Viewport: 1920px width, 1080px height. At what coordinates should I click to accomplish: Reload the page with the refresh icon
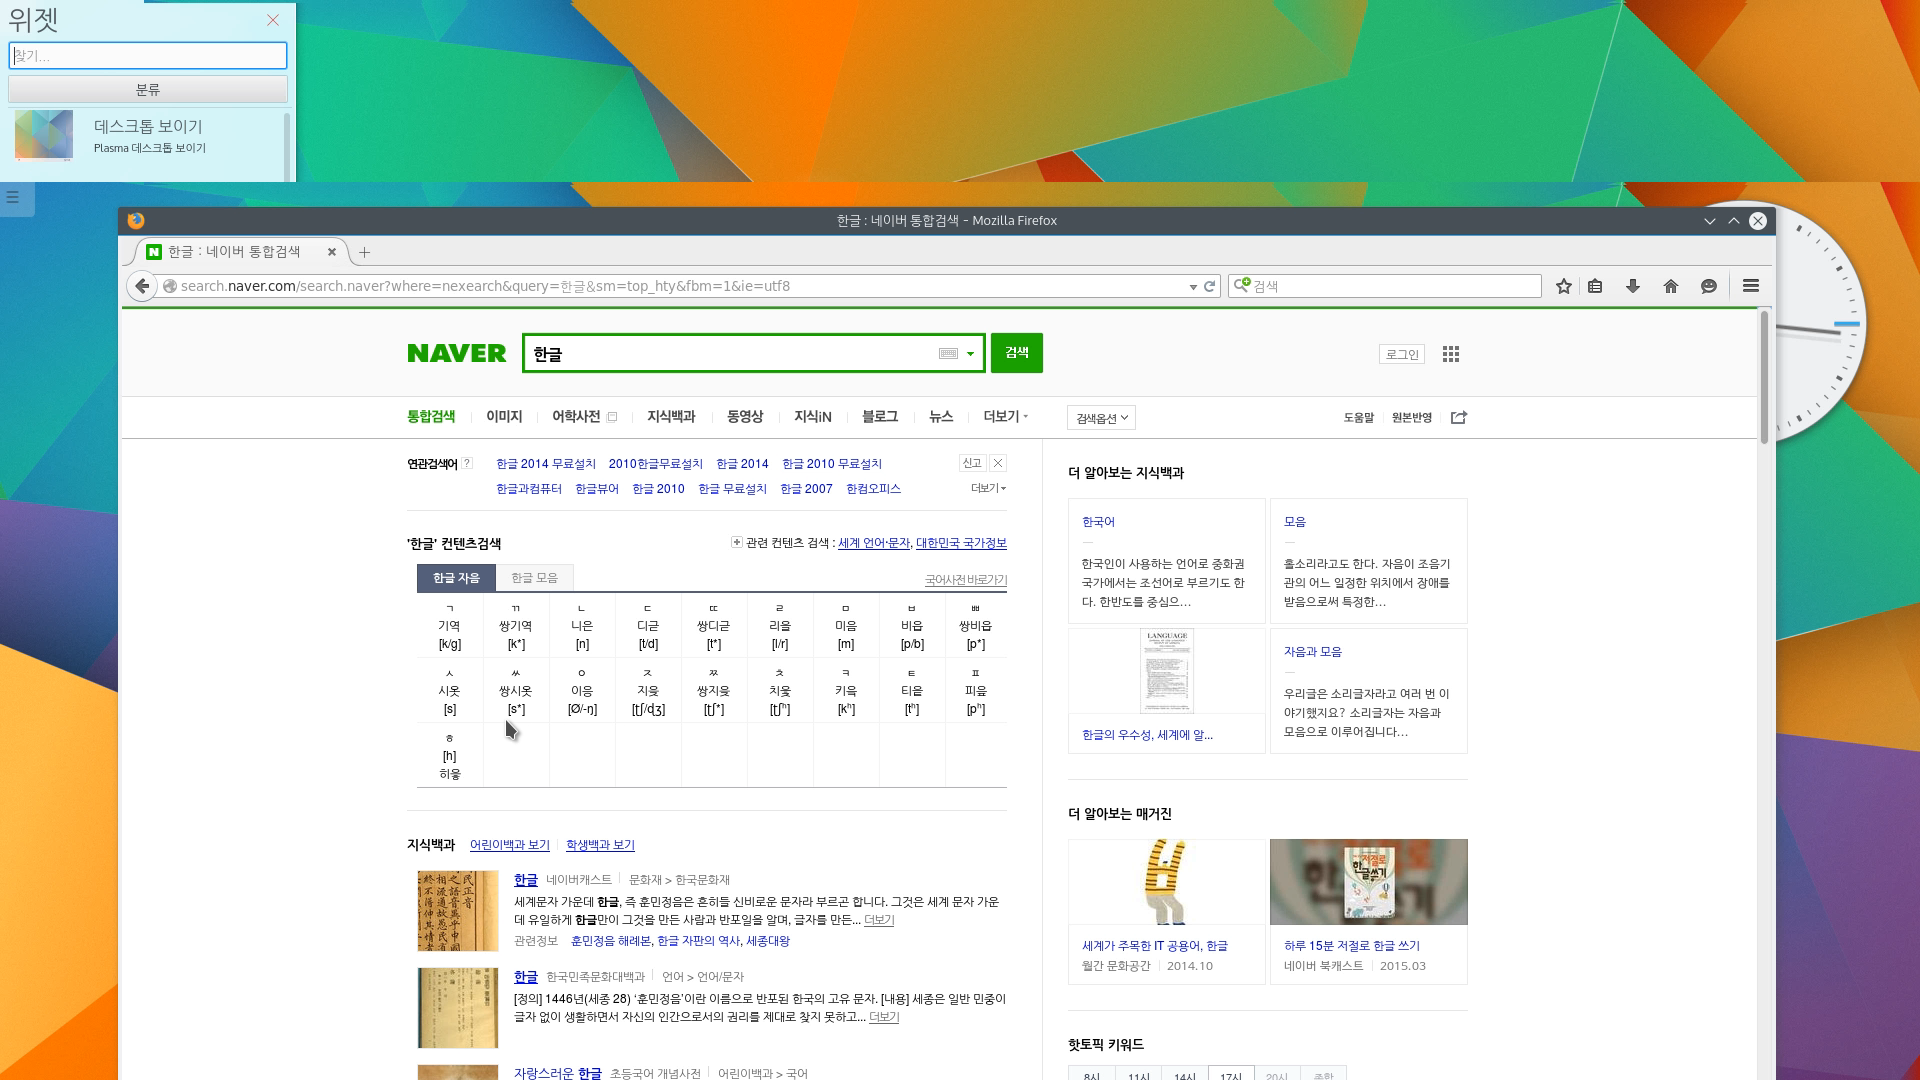[1209, 286]
